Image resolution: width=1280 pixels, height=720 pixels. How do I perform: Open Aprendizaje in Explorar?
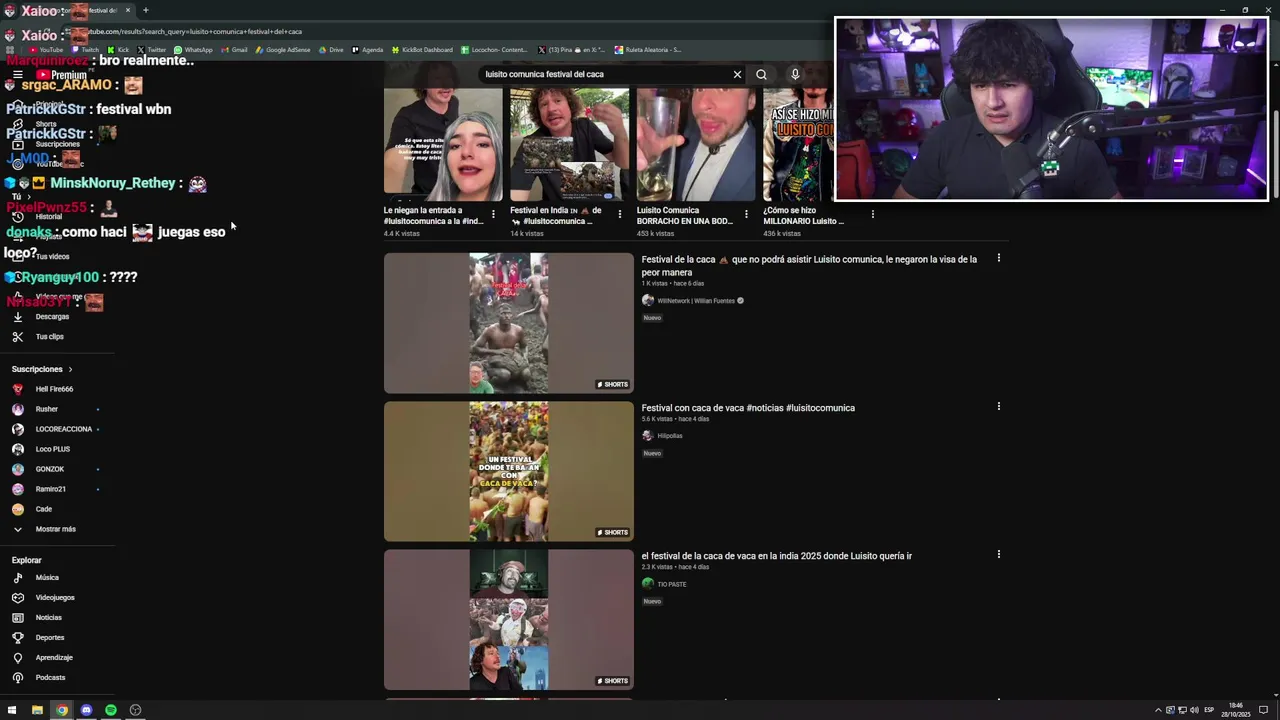54,658
